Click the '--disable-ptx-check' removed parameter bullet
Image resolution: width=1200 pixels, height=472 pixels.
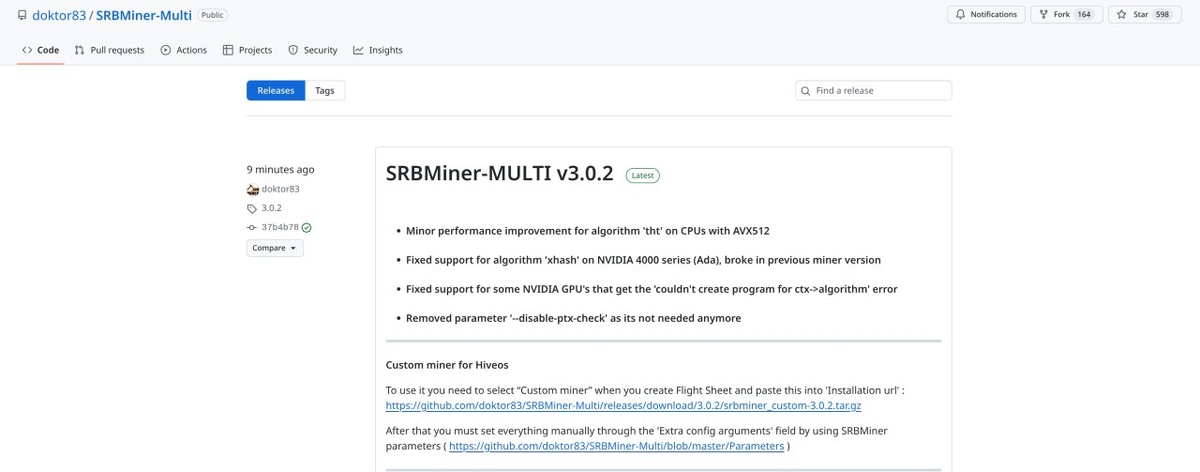(x=573, y=318)
